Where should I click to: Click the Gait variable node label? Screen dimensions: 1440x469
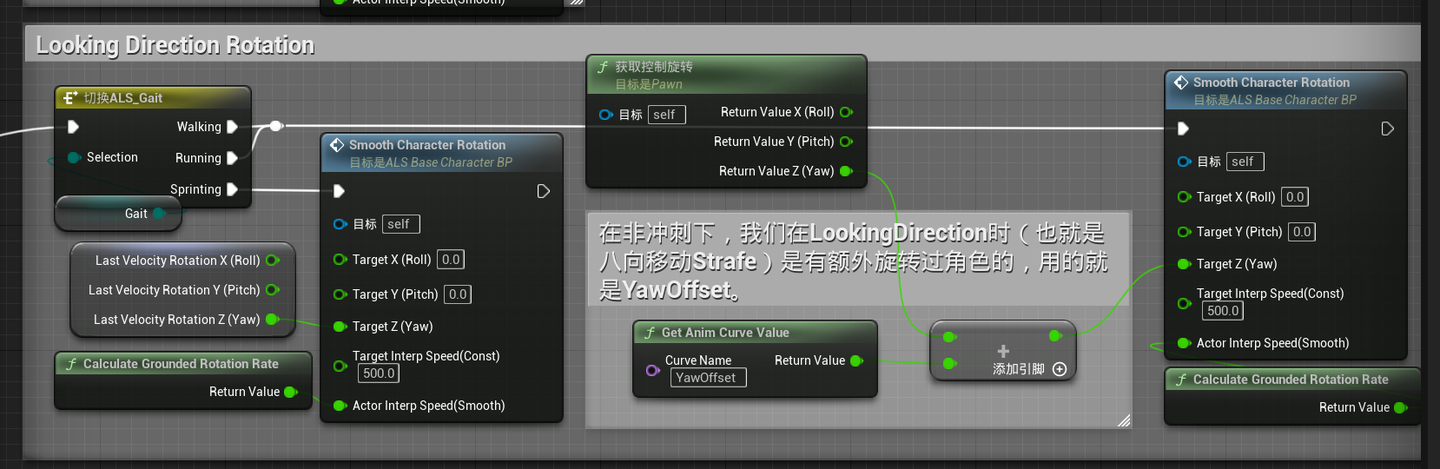(136, 213)
